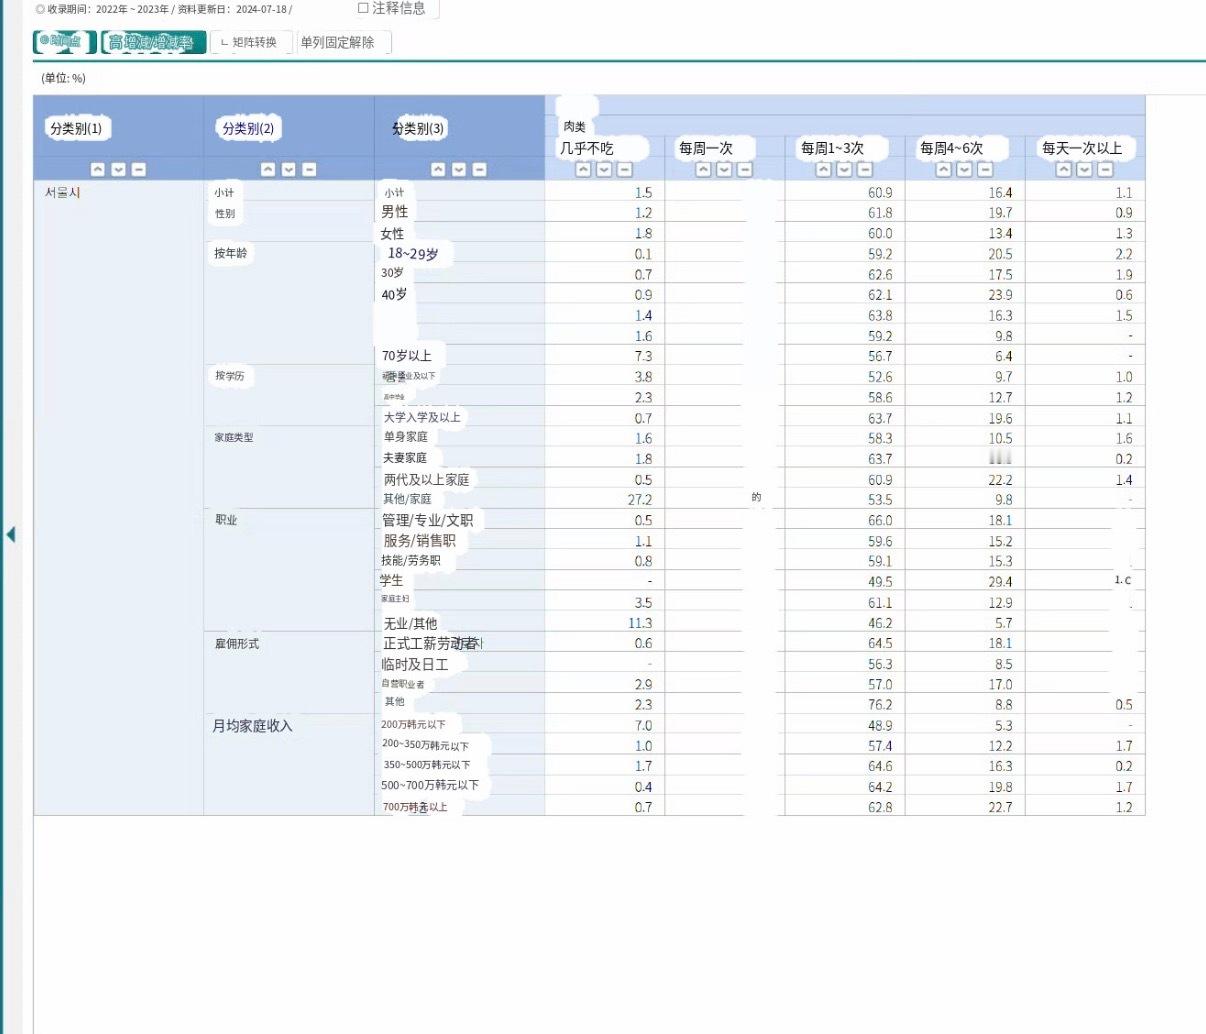
Task: Click the 月均家庭收入 category cell
Action: tap(252, 726)
